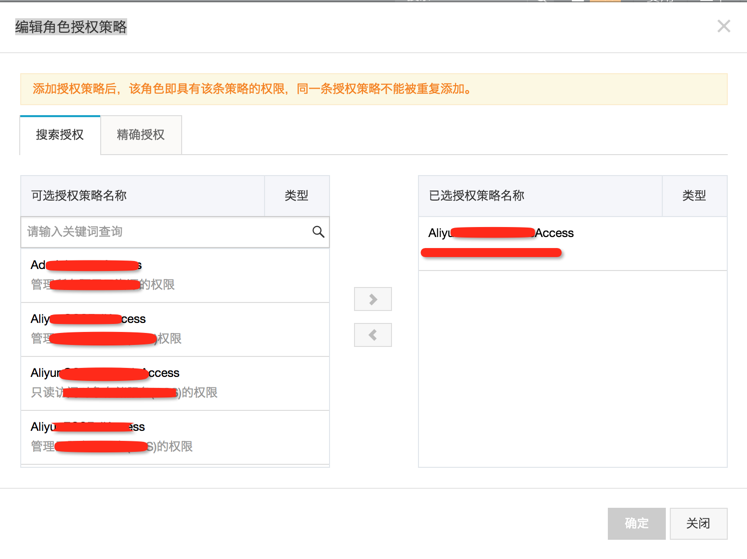Select the read-only policy described as 只读访问
This screenshot has width=747, height=559.
(175, 383)
